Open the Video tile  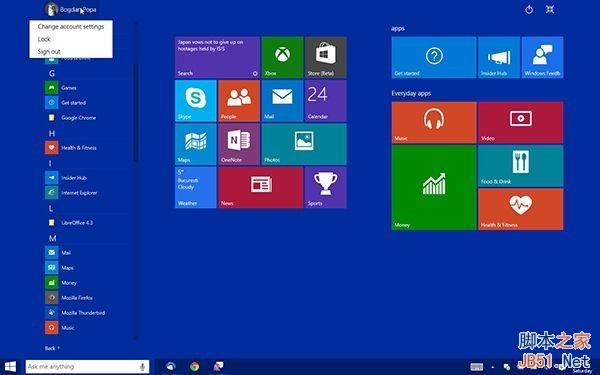[x=521, y=122]
